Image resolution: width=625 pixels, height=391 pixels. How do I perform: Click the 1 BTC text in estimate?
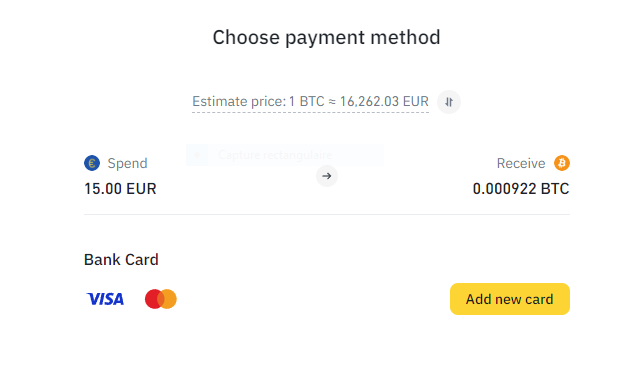[307, 102]
